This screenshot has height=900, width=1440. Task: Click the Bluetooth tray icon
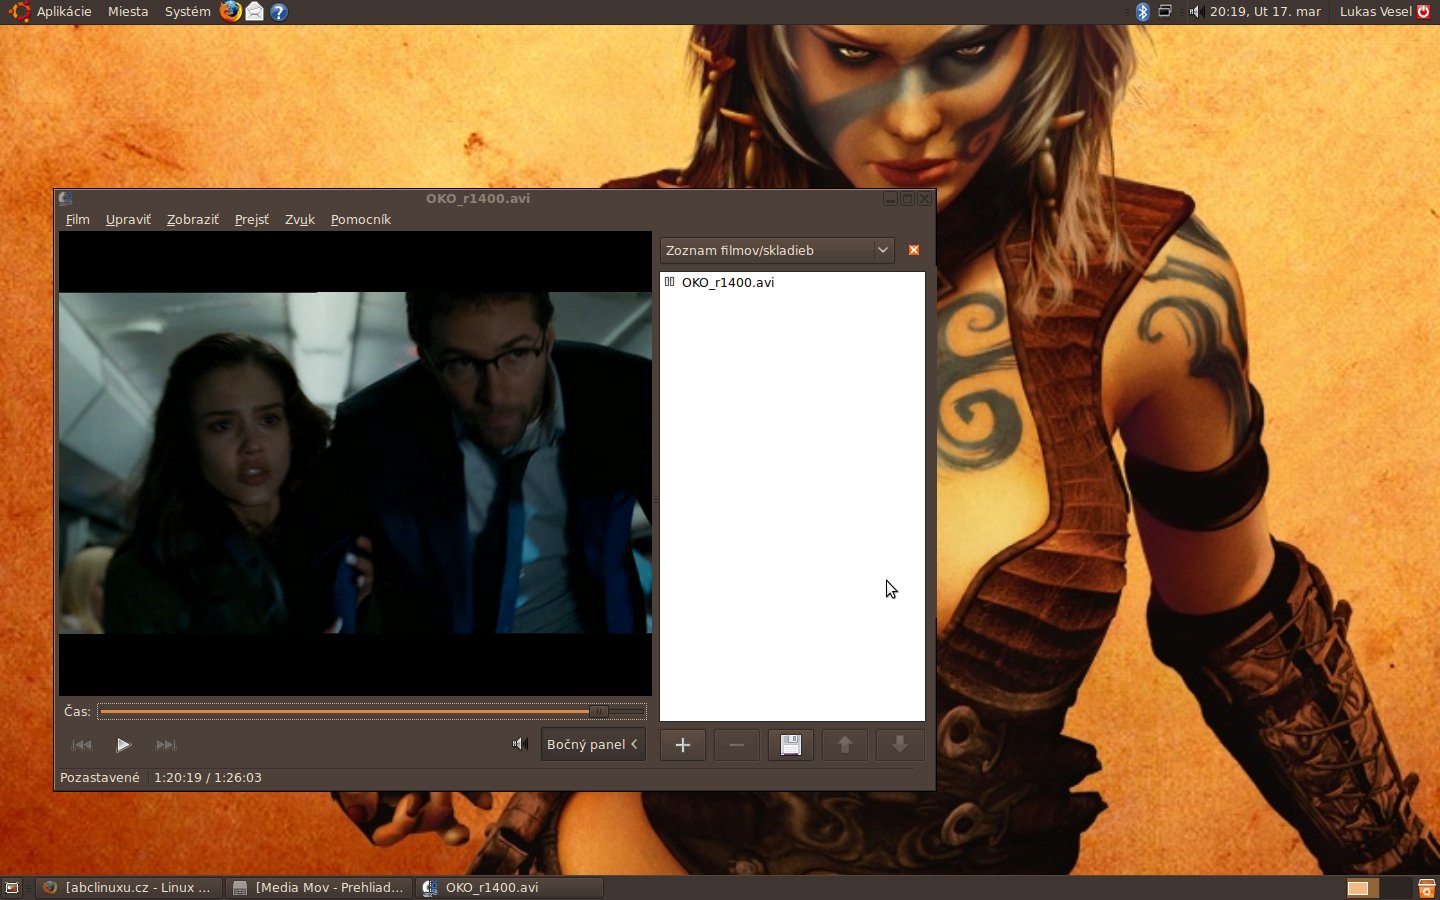pyautogui.click(x=1142, y=12)
